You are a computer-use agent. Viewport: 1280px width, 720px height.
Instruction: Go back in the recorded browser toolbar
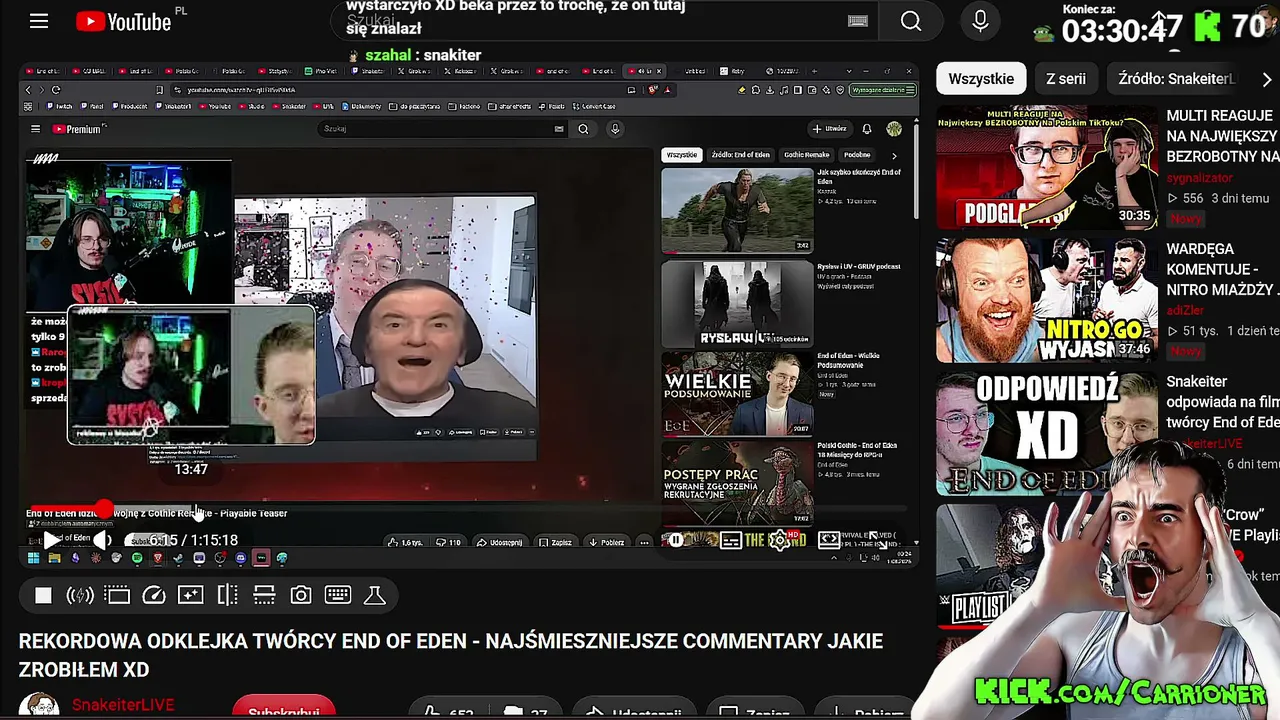point(28,90)
